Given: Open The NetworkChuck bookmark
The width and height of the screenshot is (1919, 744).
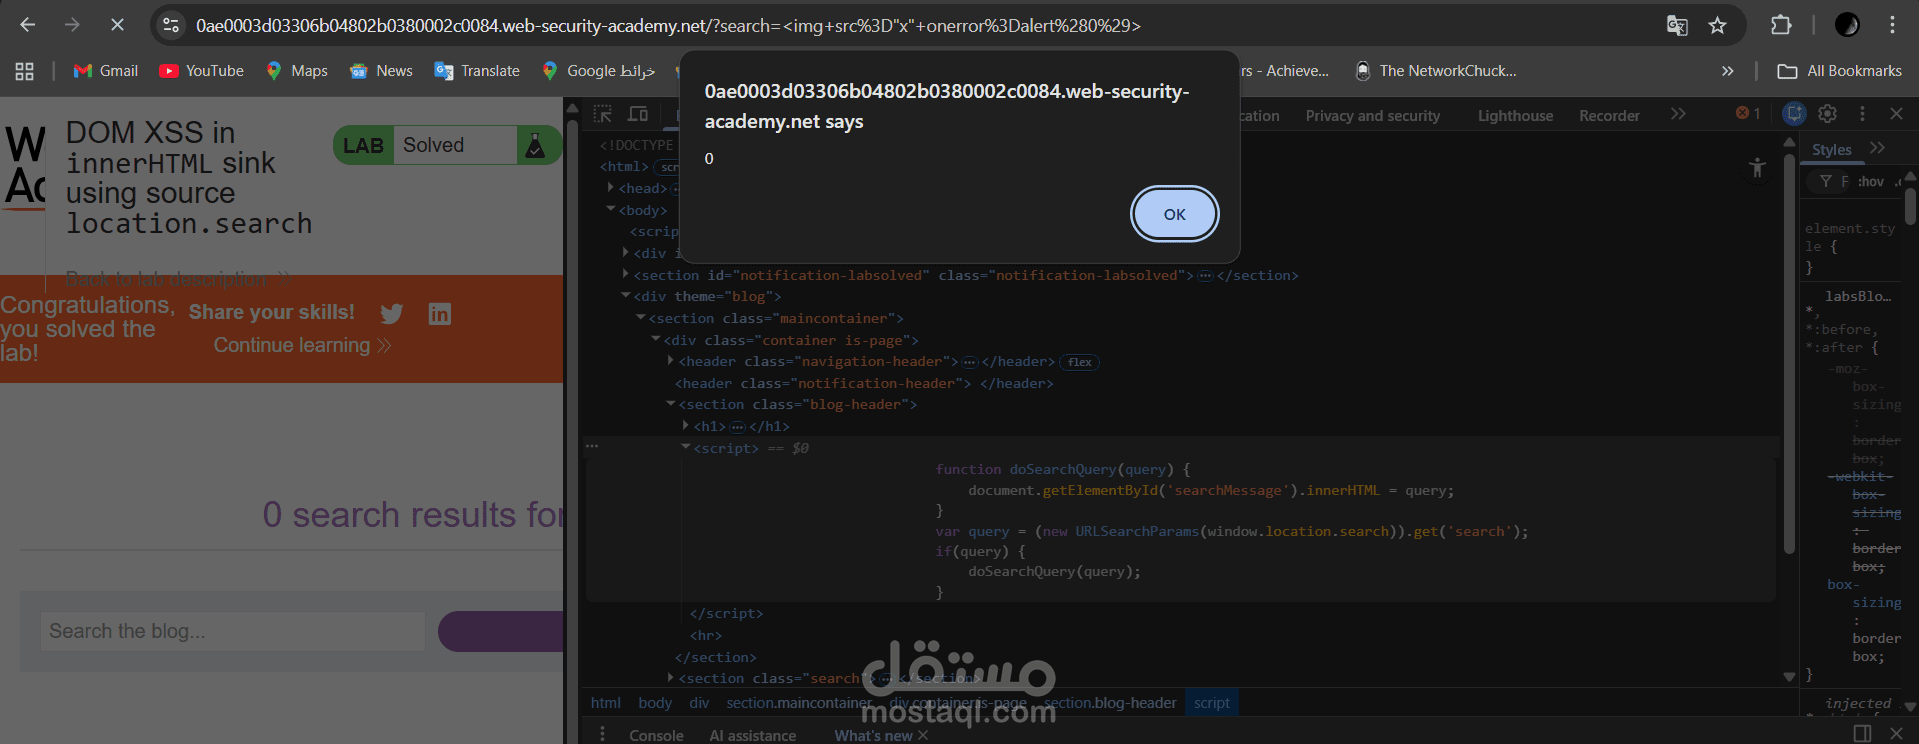Looking at the screenshot, I should [x=1435, y=71].
